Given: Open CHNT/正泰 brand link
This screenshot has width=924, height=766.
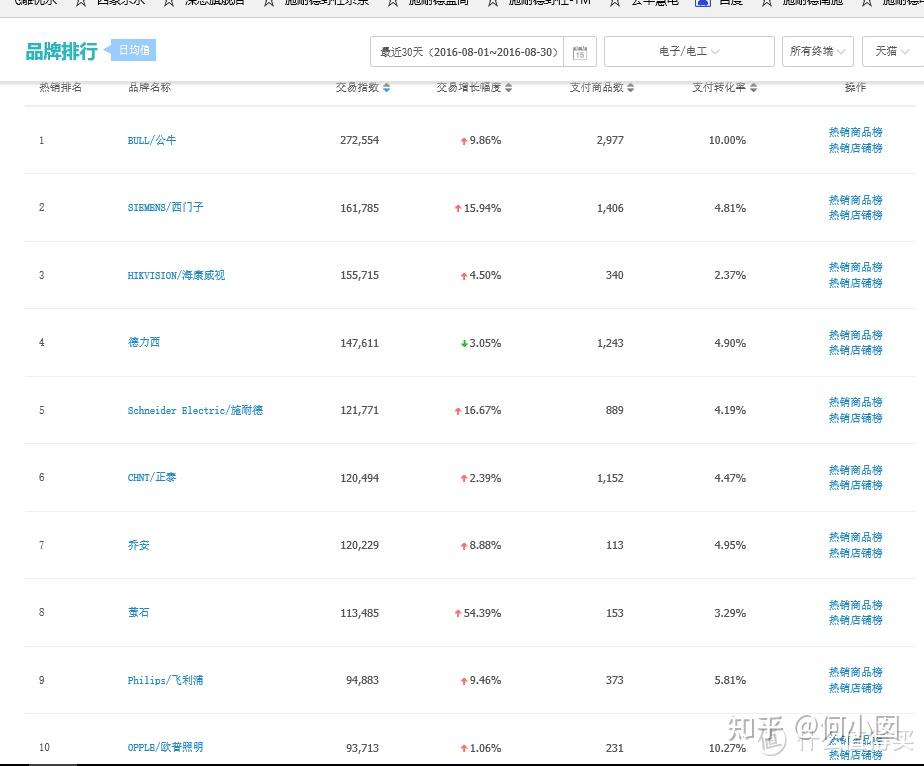Looking at the screenshot, I should click(x=151, y=477).
